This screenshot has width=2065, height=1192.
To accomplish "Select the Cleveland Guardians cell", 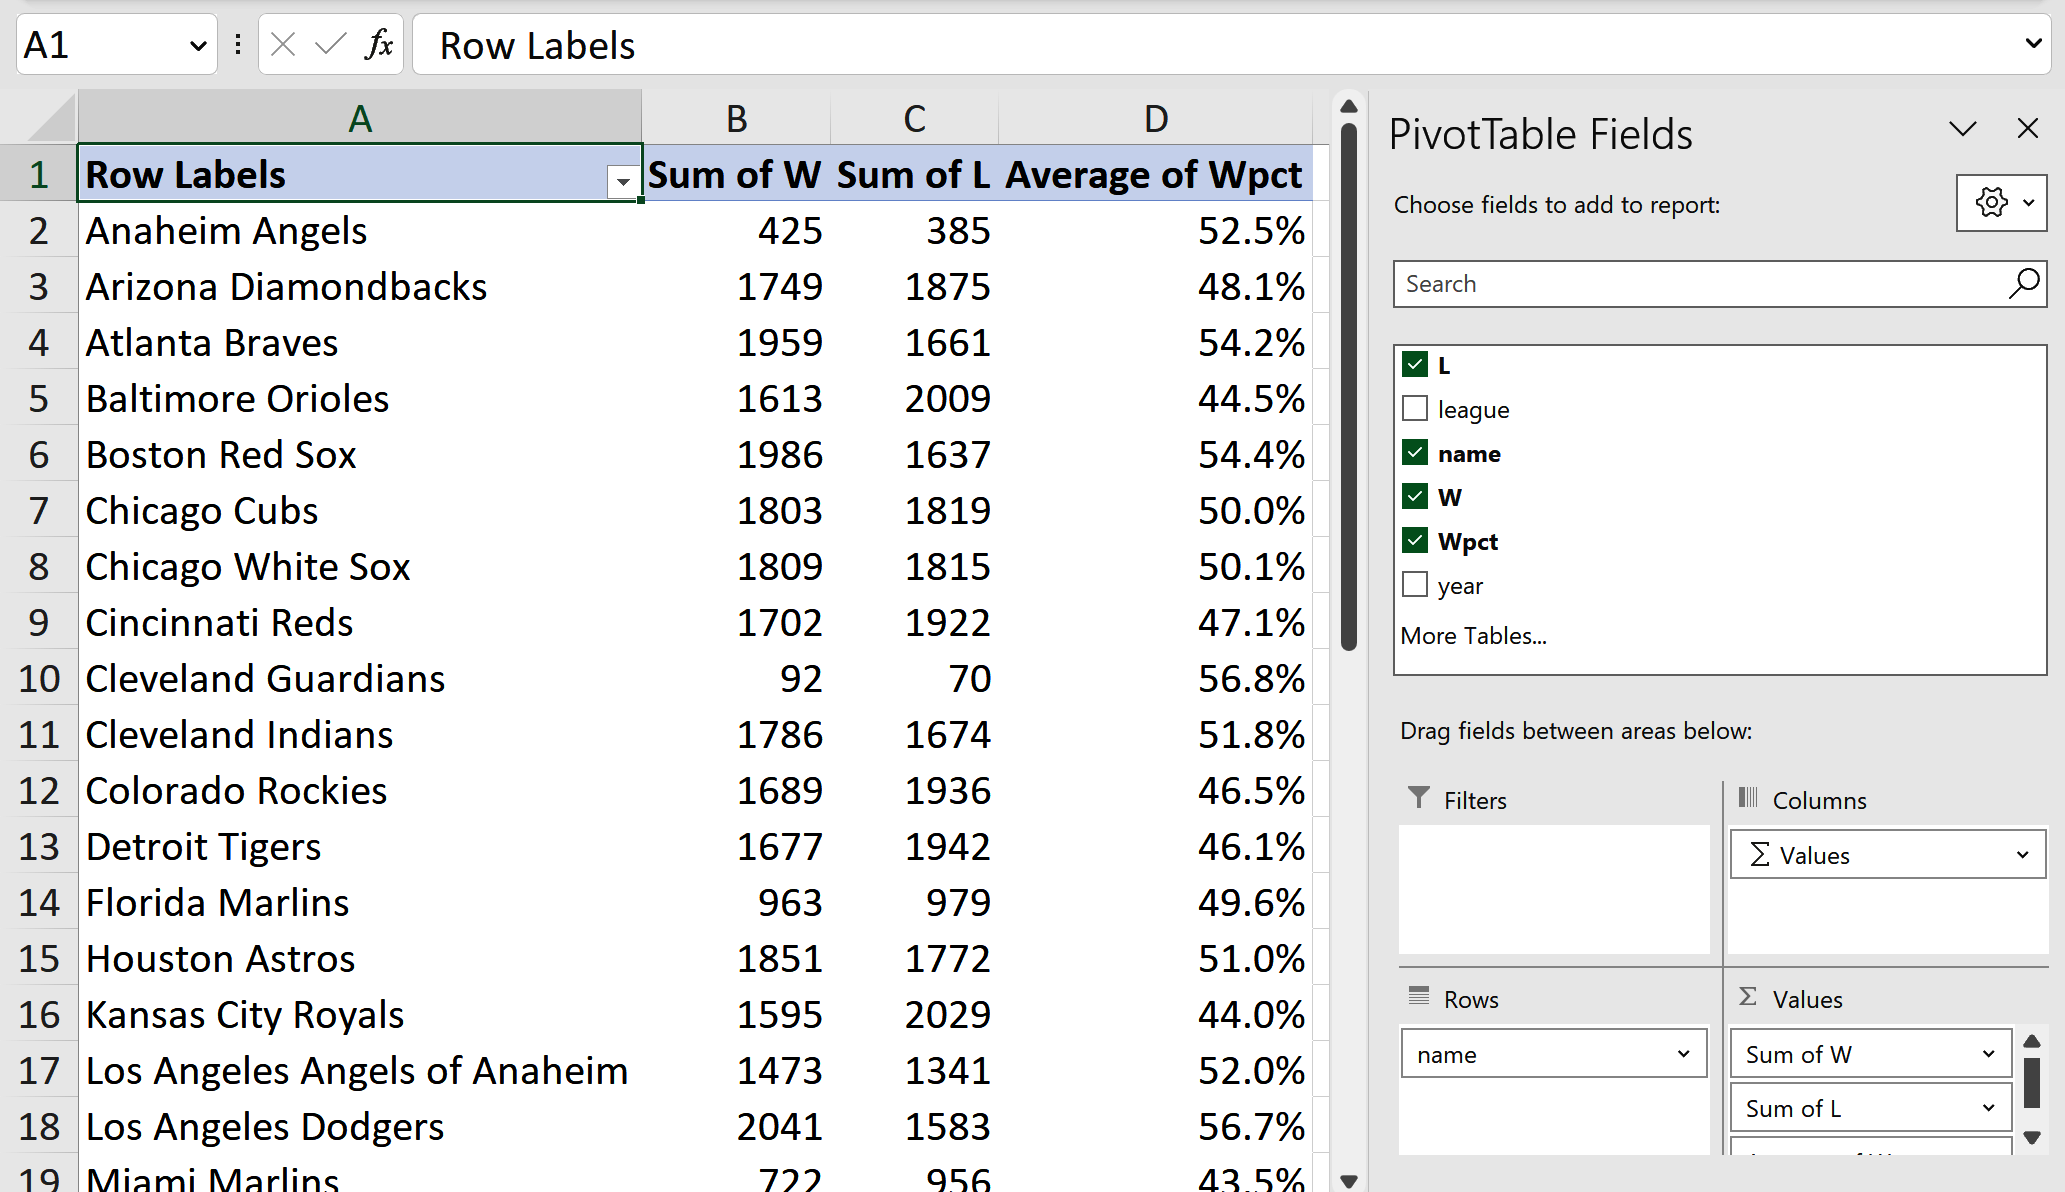I will (360, 679).
